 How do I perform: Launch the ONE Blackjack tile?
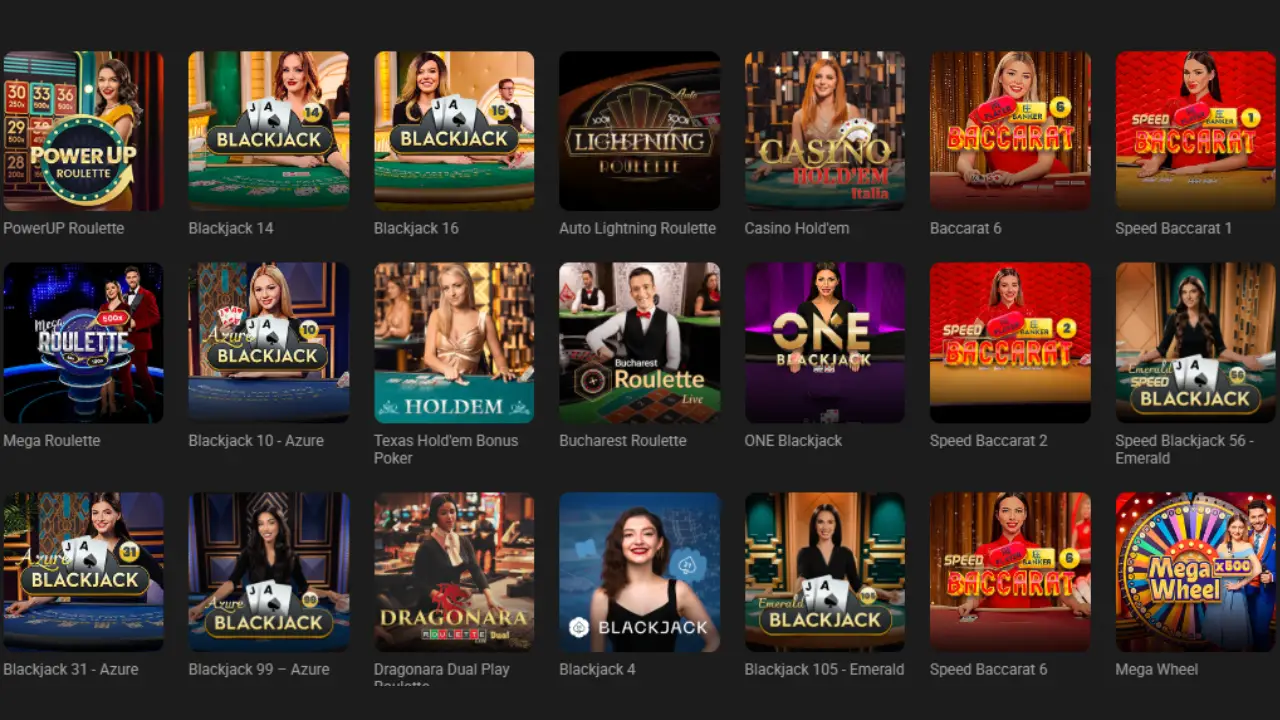point(825,343)
